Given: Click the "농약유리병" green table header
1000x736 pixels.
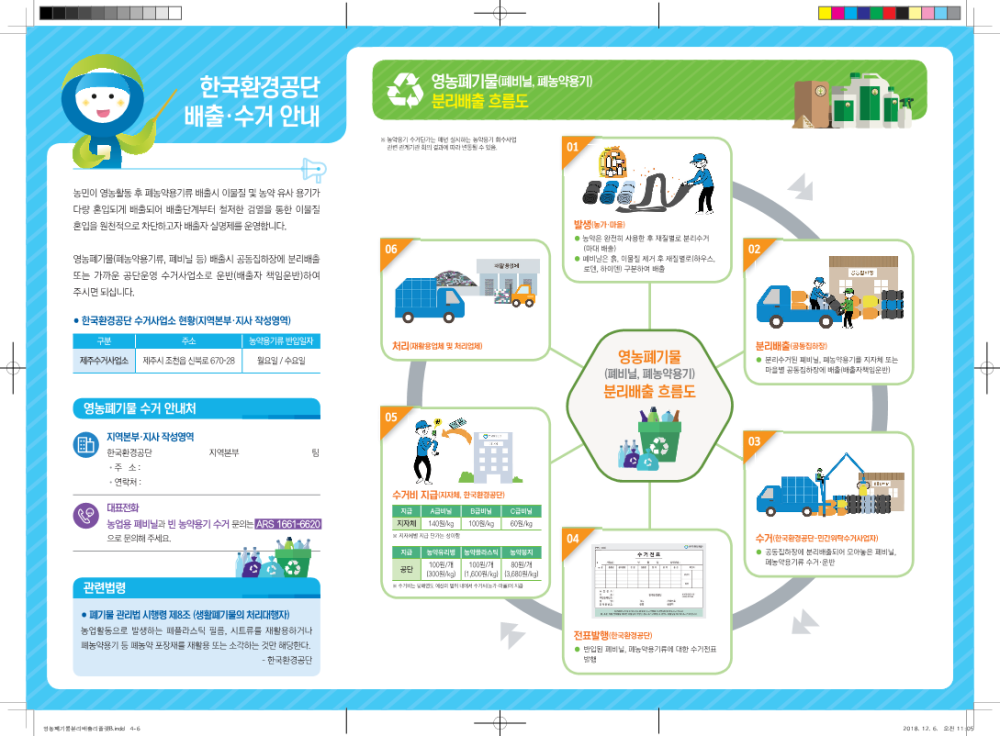Looking at the screenshot, I should (441, 552).
